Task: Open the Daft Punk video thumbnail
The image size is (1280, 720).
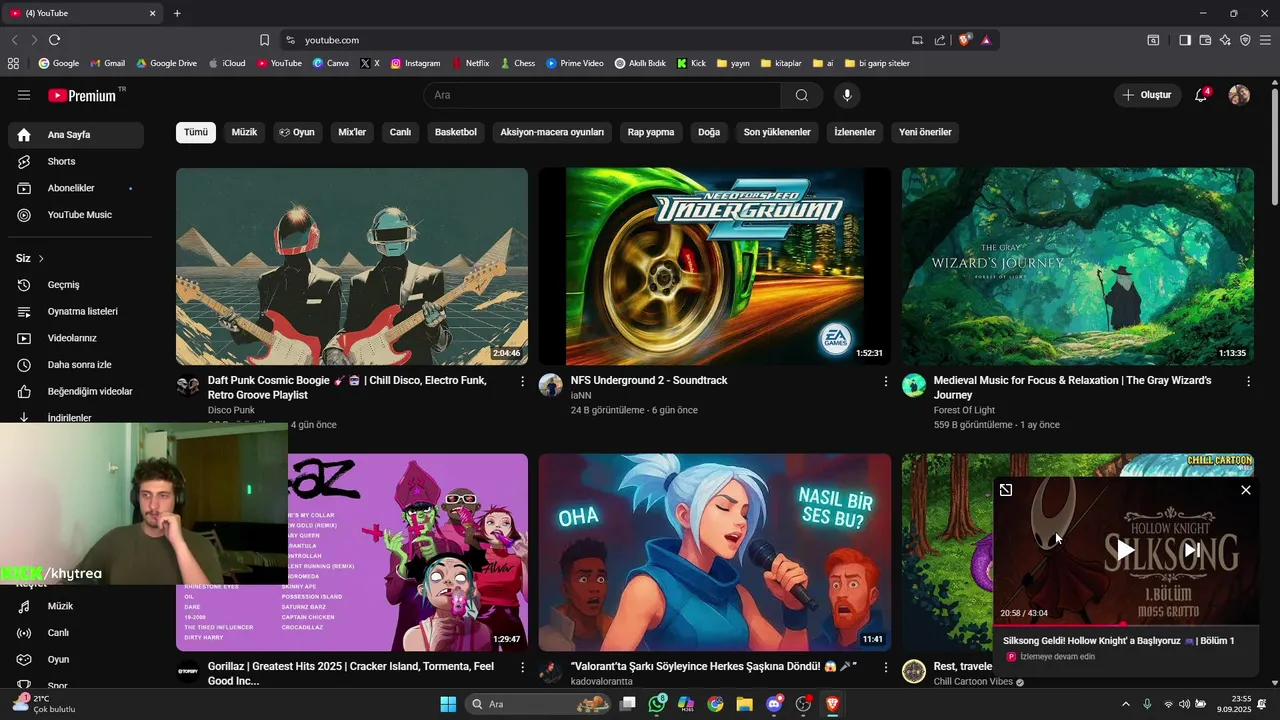Action: [x=352, y=266]
